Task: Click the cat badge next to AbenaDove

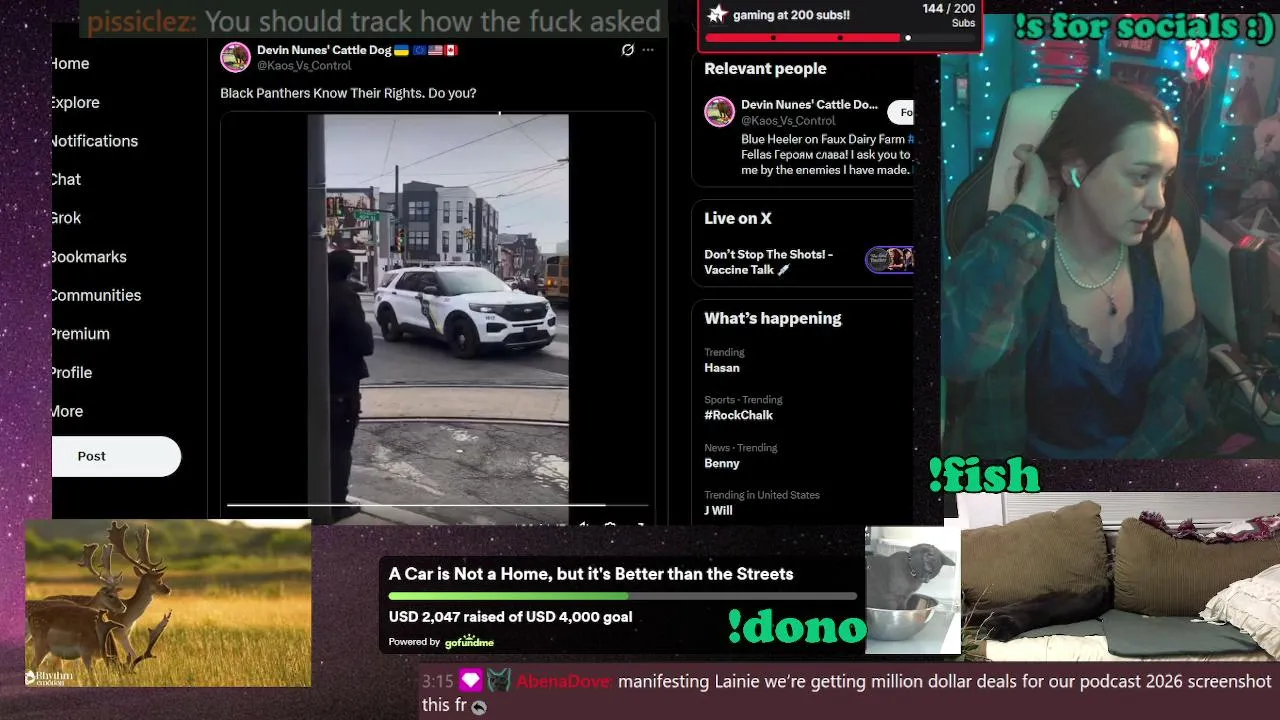Action: point(499,682)
